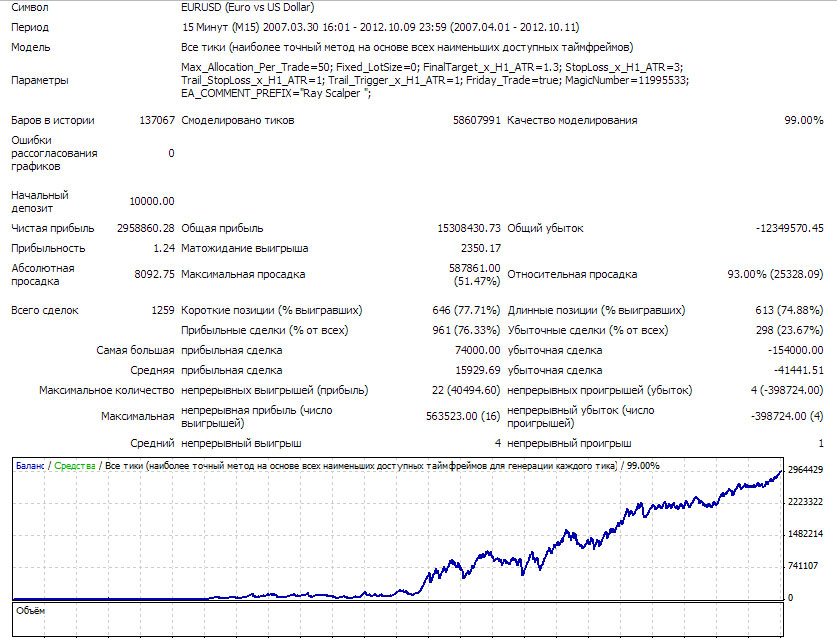Select the Качество моделирования label
The image size is (837, 639).
(572, 121)
